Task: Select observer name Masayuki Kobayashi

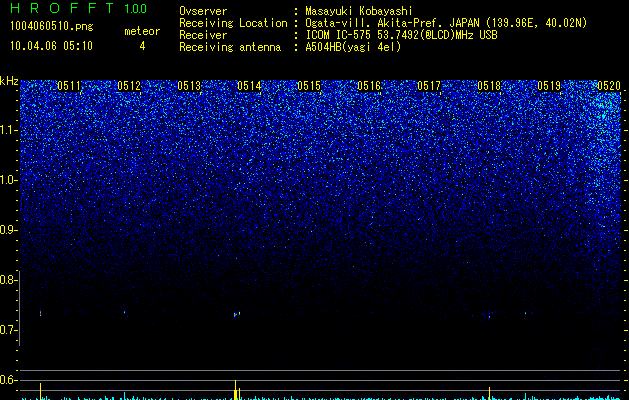Action: (359, 11)
